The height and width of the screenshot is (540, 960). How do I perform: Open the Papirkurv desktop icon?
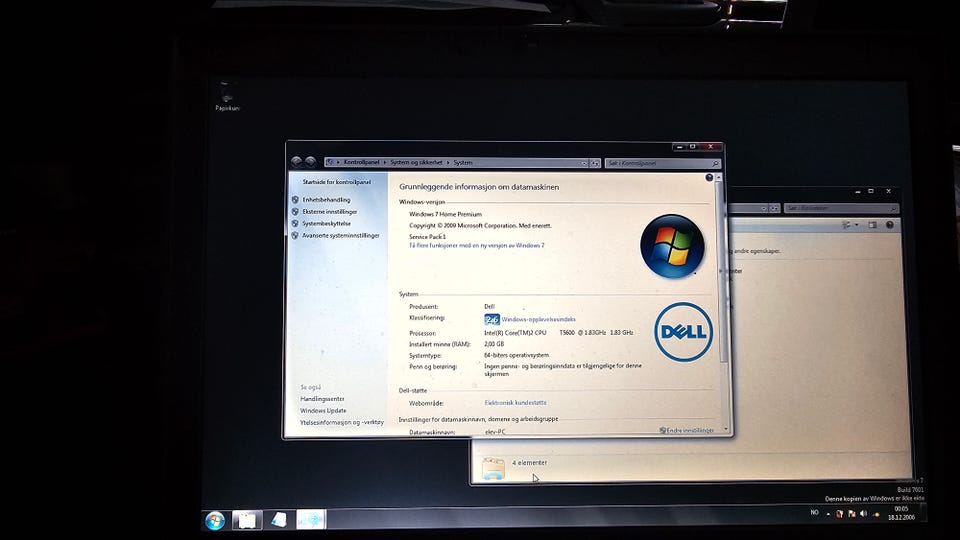[x=227, y=97]
